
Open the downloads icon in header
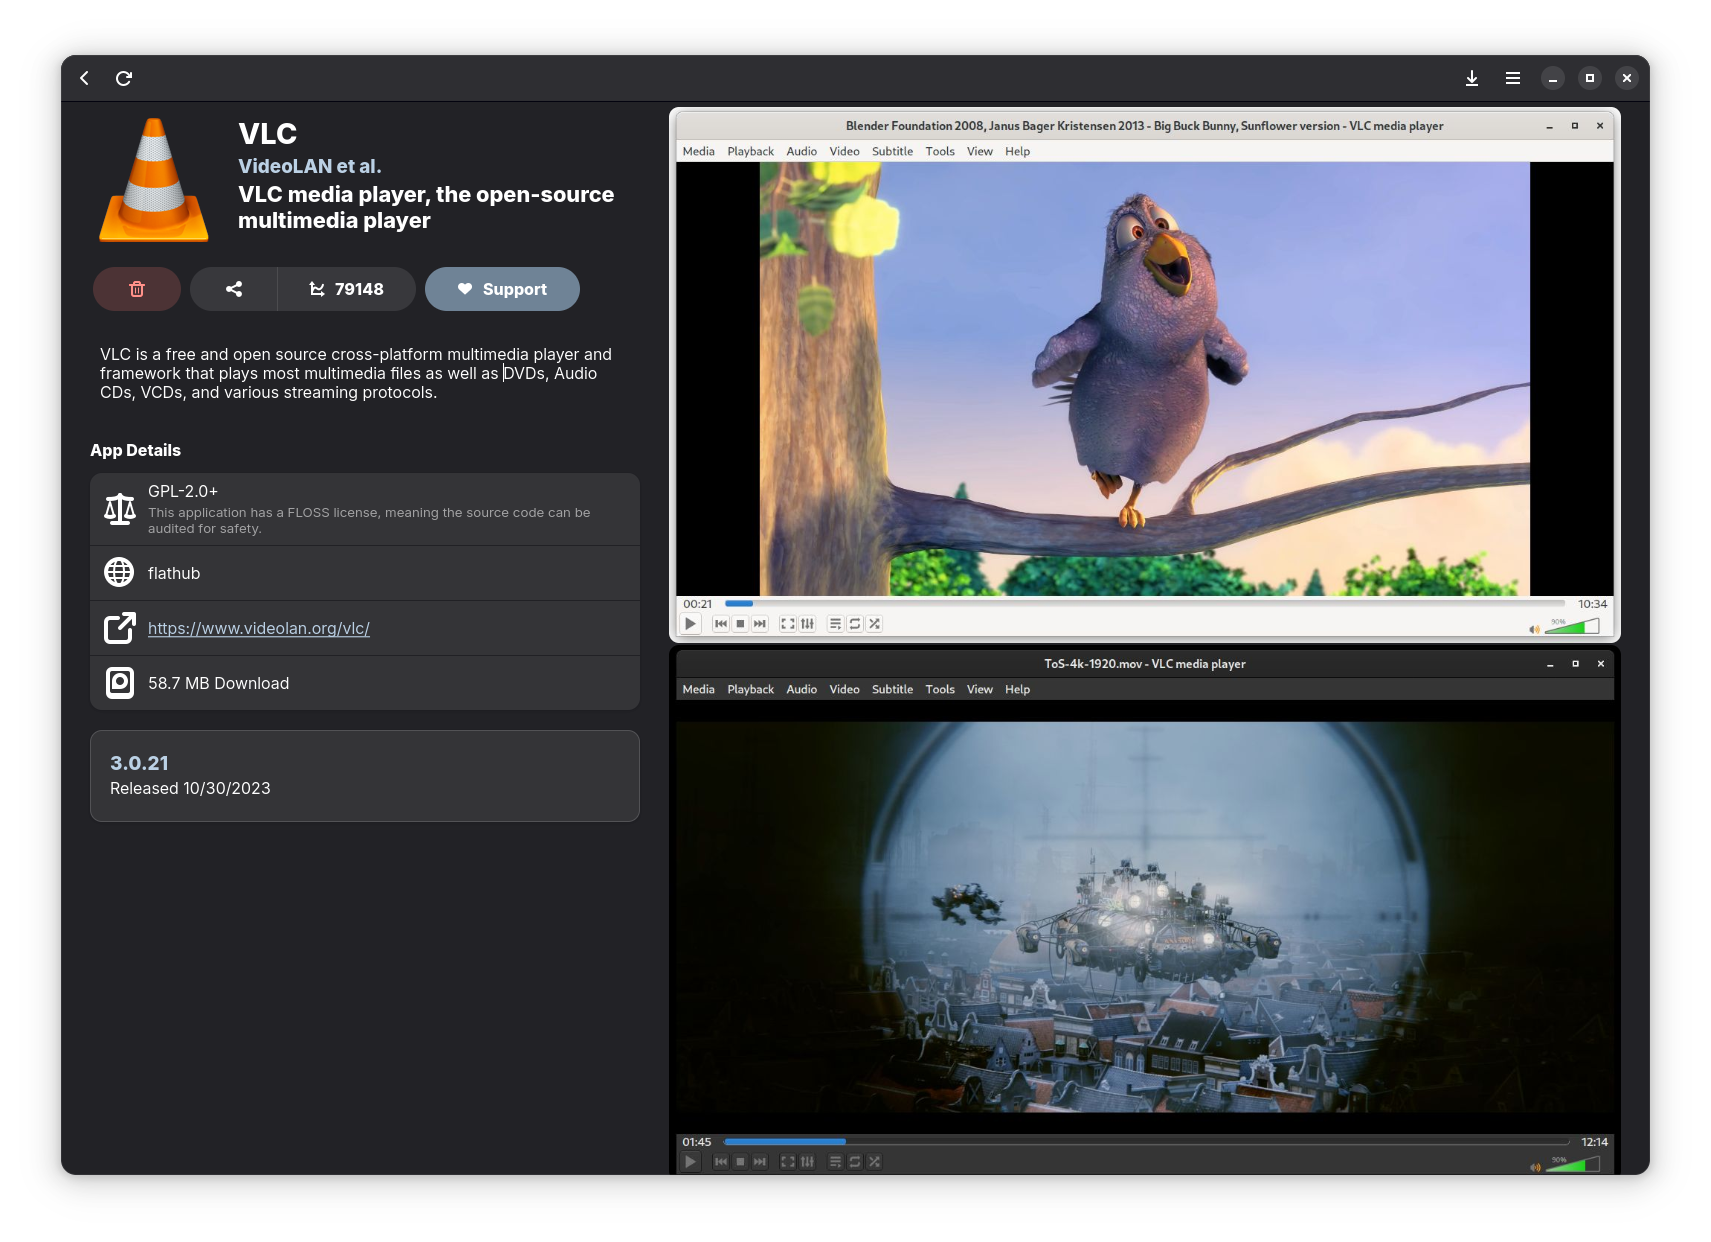[1472, 78]
